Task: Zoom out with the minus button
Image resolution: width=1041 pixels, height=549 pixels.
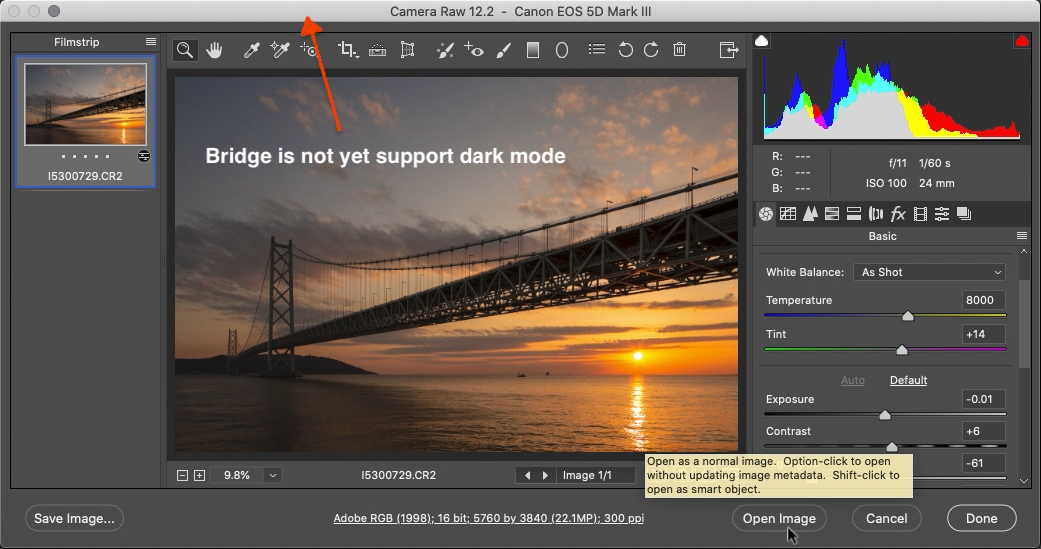Action: [182, 475]
